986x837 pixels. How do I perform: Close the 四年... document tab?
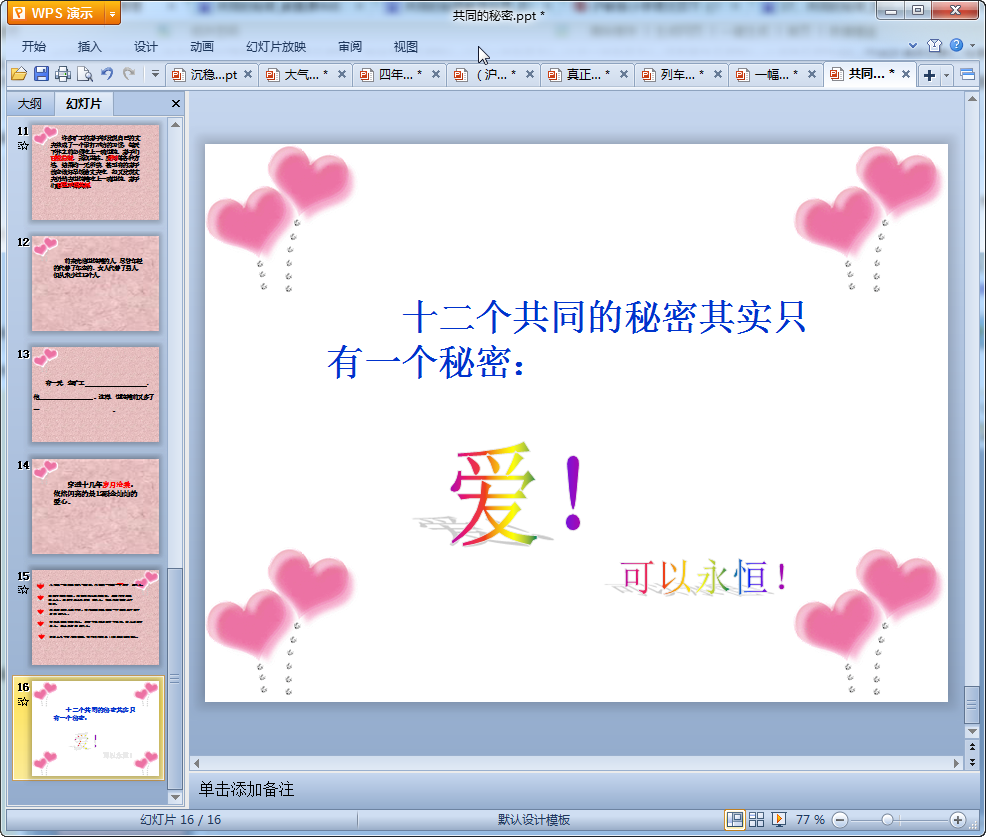(x=436, y=74)
